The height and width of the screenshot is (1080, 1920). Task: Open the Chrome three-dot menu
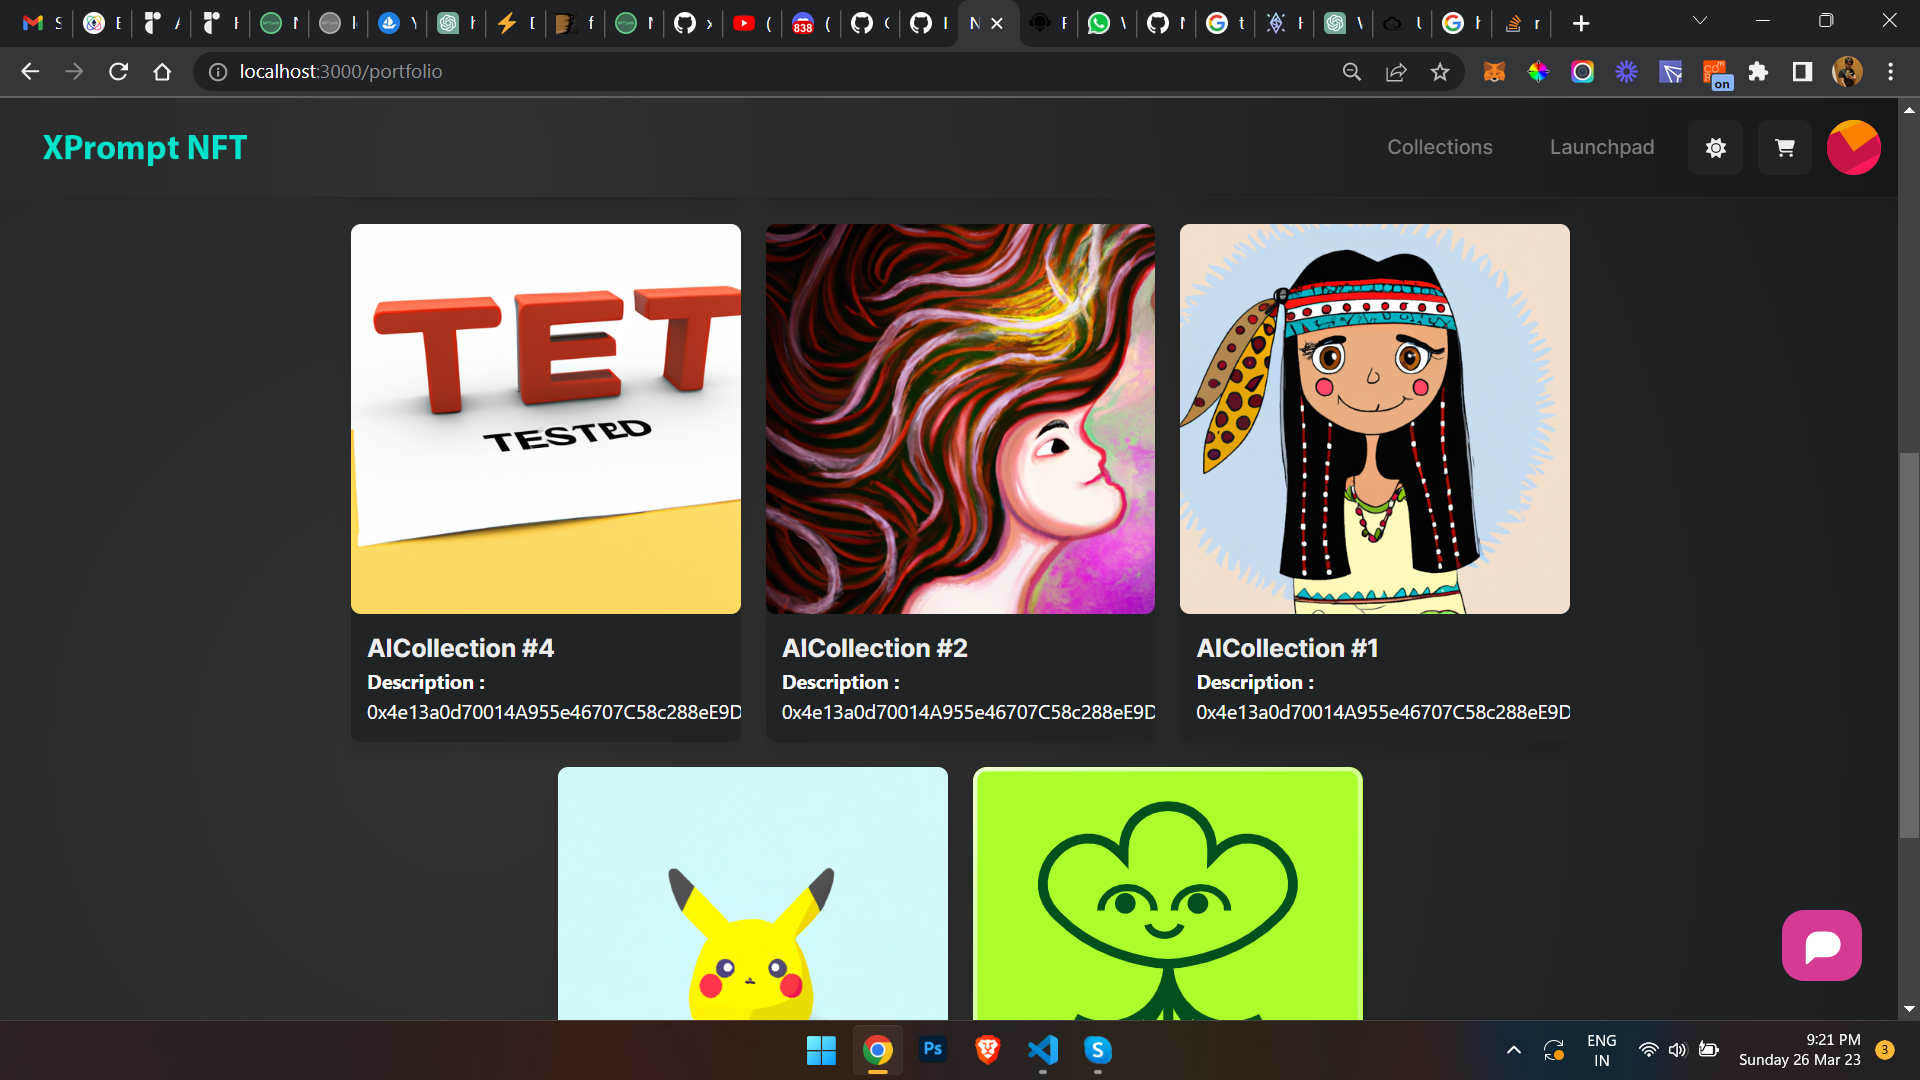pos(1890,72)
